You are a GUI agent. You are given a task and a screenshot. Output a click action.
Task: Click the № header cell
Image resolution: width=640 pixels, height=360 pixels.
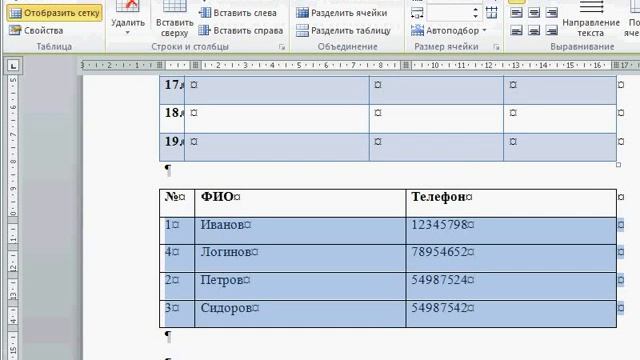point(177,203)
